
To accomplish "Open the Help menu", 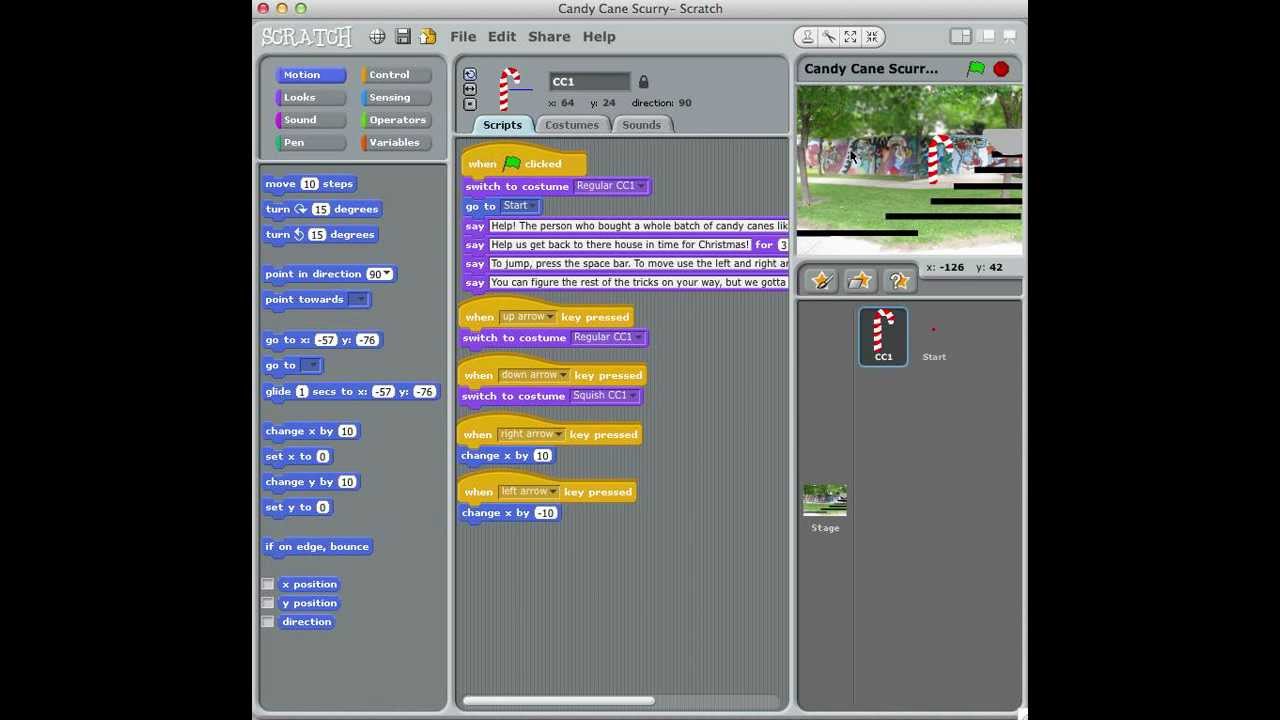I will coord(599,37).
